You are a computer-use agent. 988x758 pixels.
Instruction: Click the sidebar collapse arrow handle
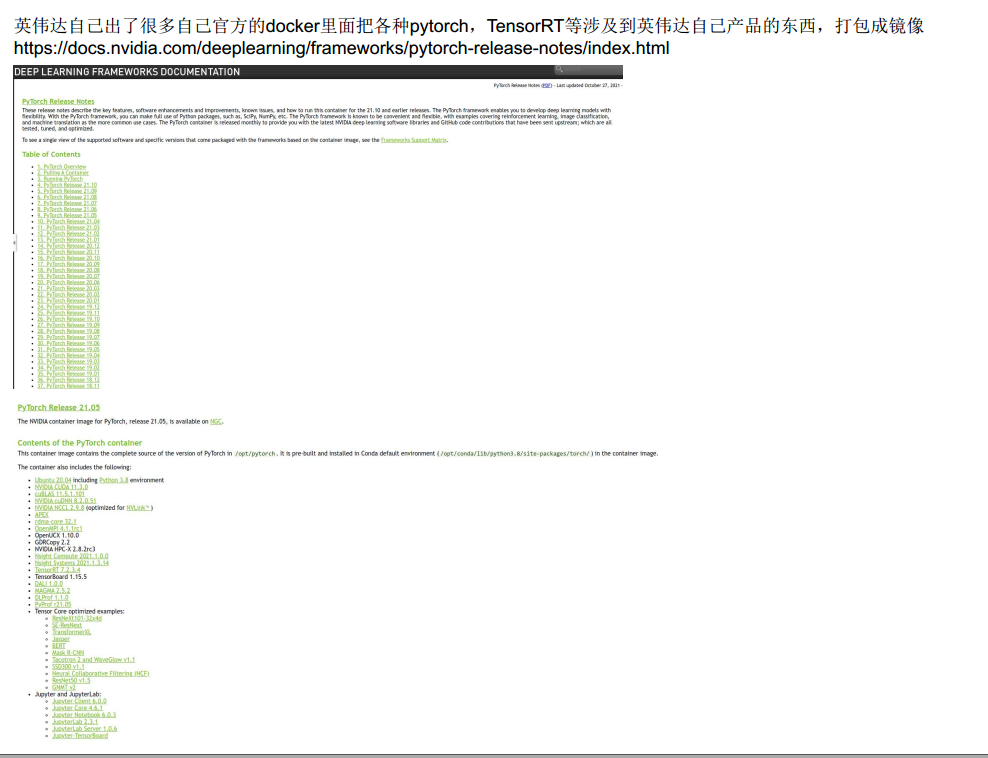[x=14, y=243]
